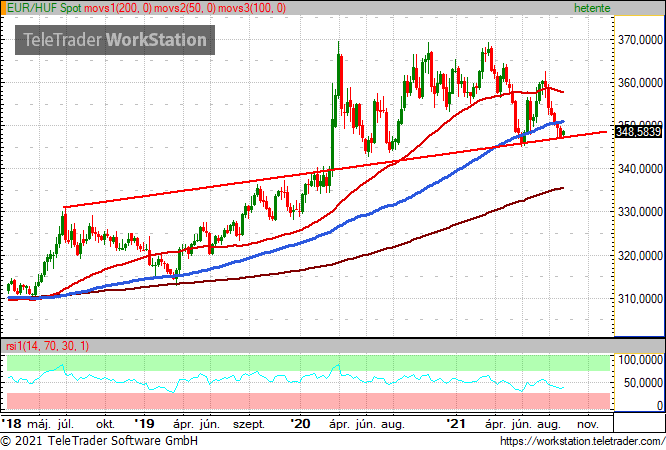Click the current price tag 348,5839
The width and height of the screenshot is (666, 450).
coord(638,132)
